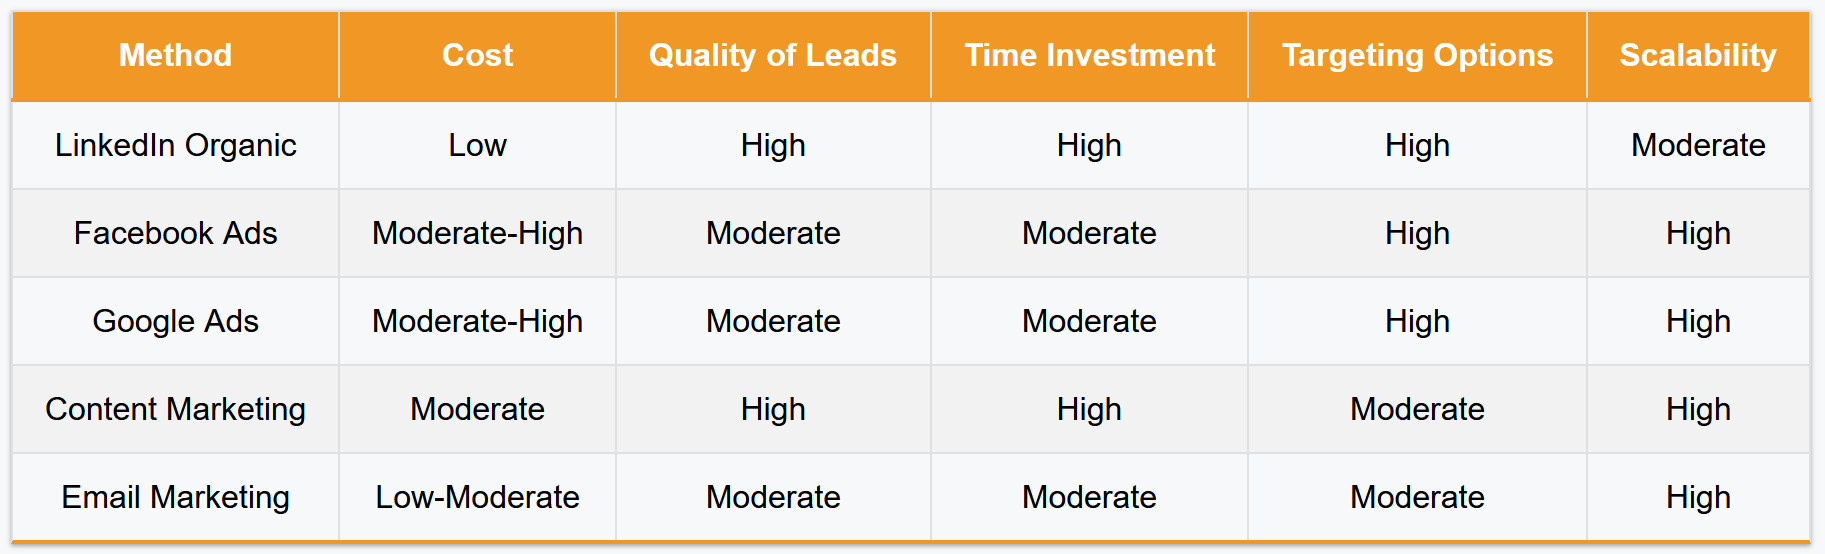Click the Content Marketing row label
The width and height of the screenshot is (1825, 554).
point(175,409)
